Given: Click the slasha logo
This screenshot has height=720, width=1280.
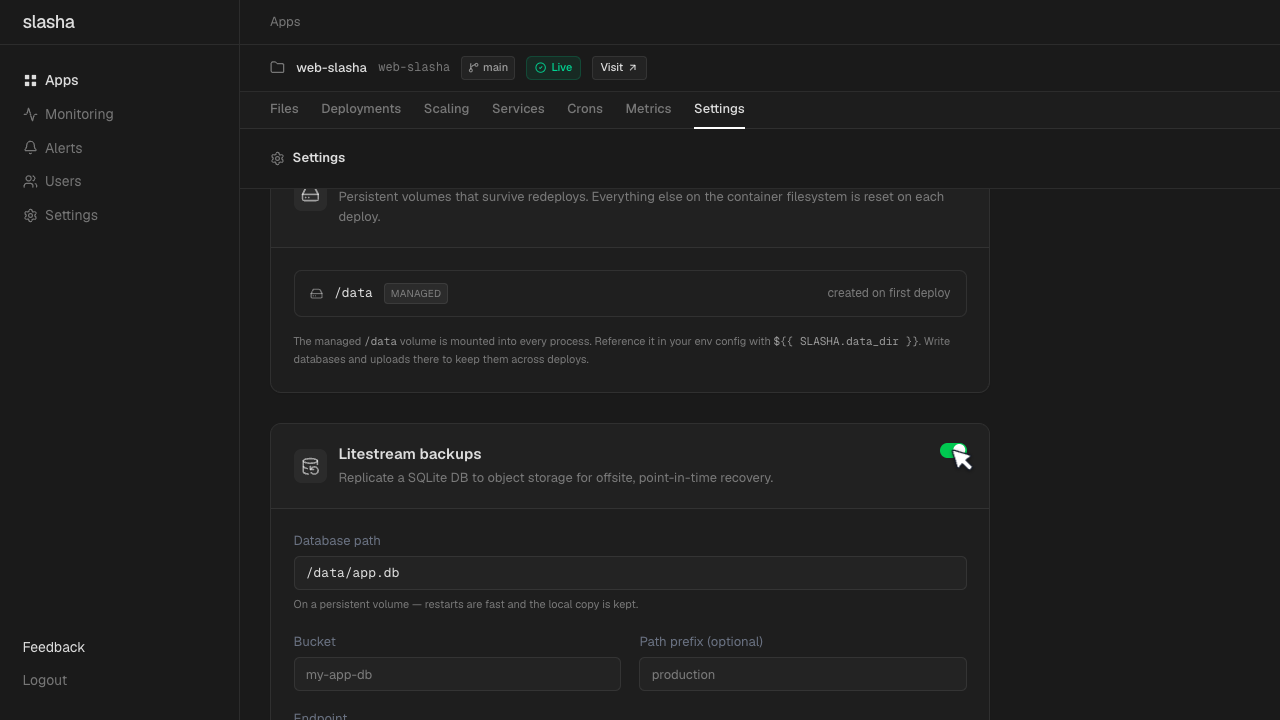Looking at the screenshot, I should (x=48, y=22).
